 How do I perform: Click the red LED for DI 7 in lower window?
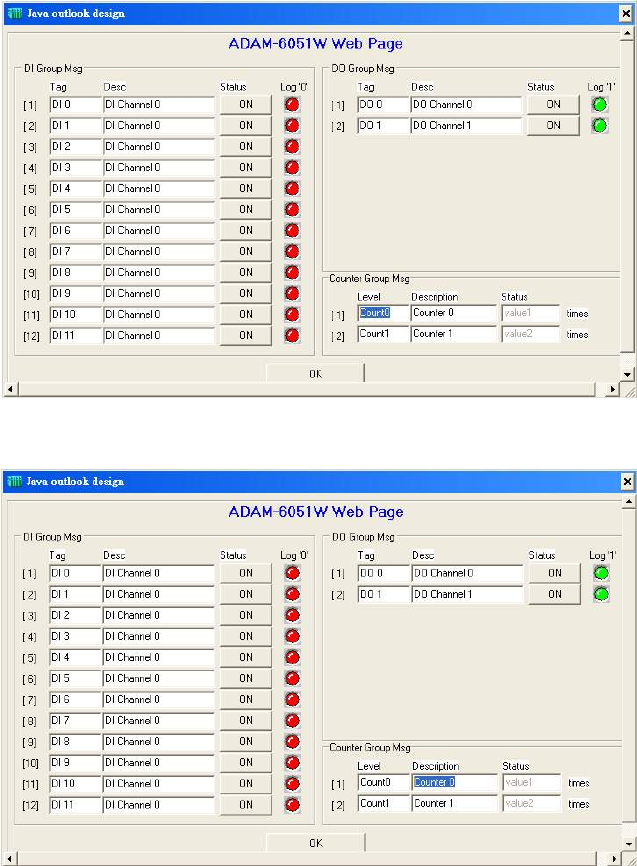pyautogui.click(x=292, y=720)
